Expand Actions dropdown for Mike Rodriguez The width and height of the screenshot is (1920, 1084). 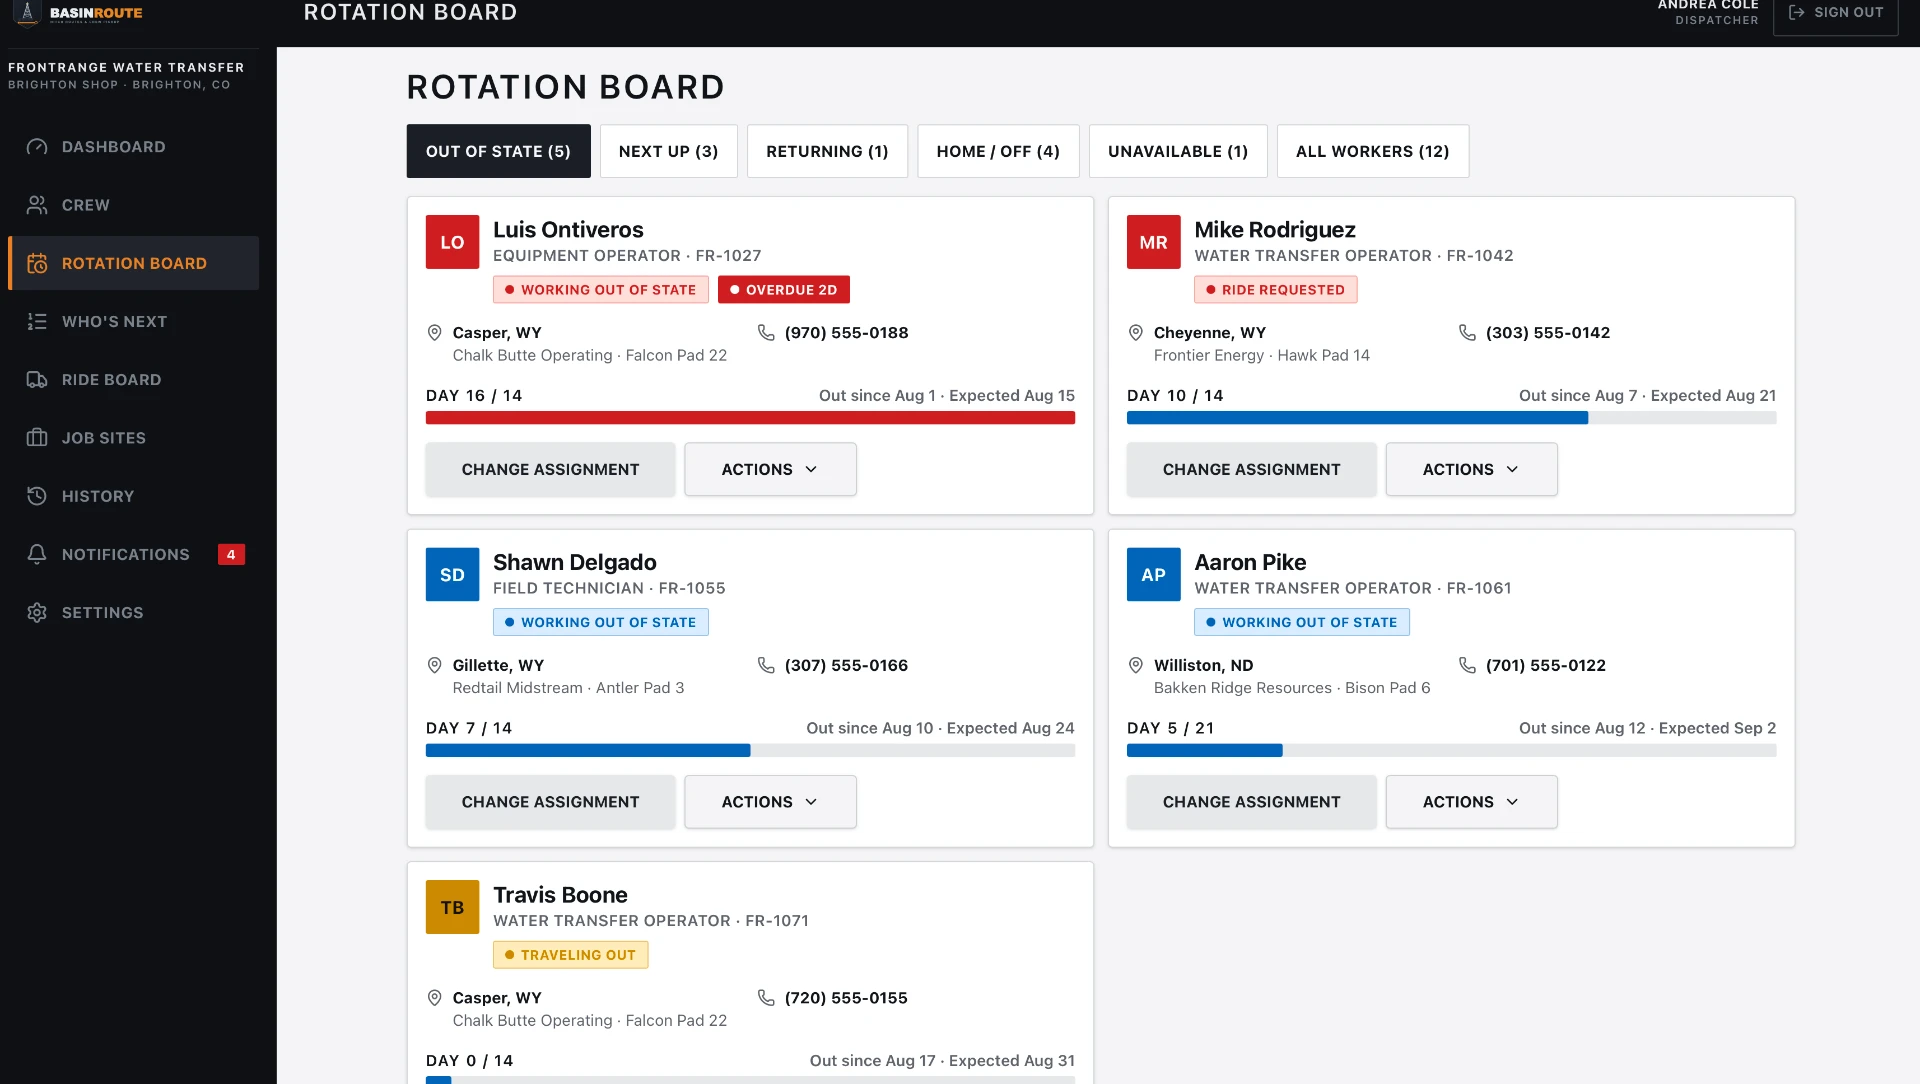tap(1471, 469)
